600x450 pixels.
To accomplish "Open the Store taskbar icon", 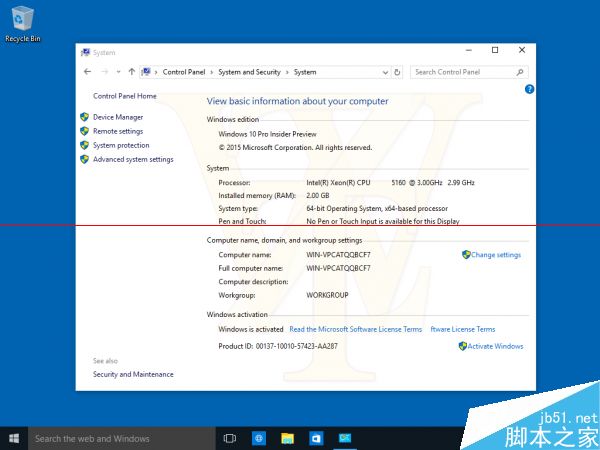I will tap(316, 439).
